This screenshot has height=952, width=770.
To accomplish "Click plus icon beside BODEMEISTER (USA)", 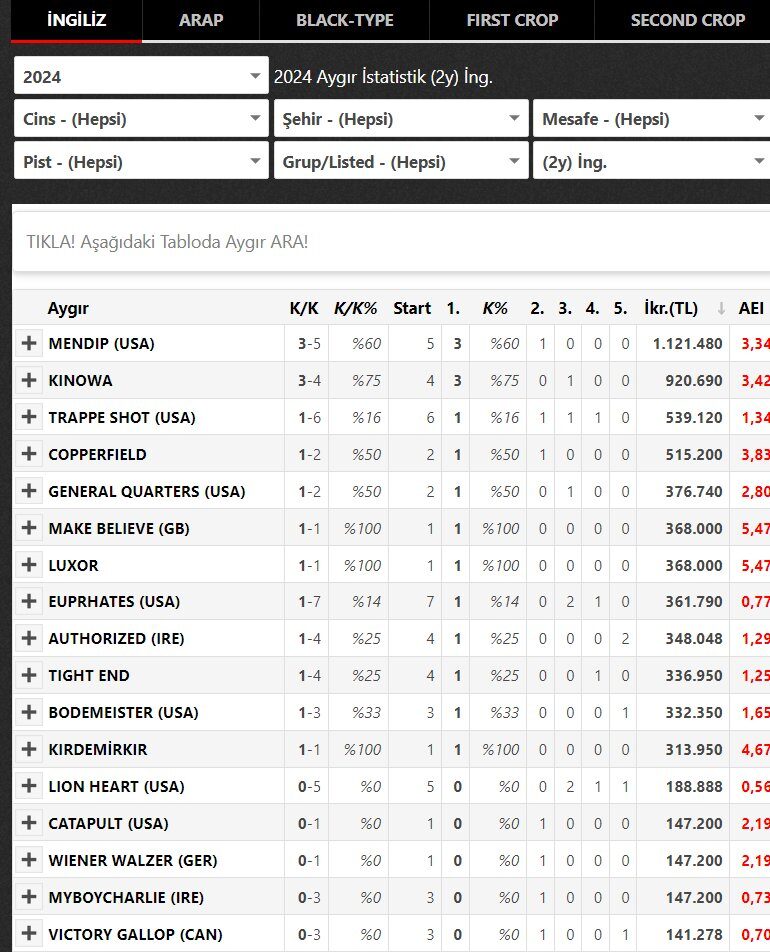I will pyautogui.click(x=29, y=712).
